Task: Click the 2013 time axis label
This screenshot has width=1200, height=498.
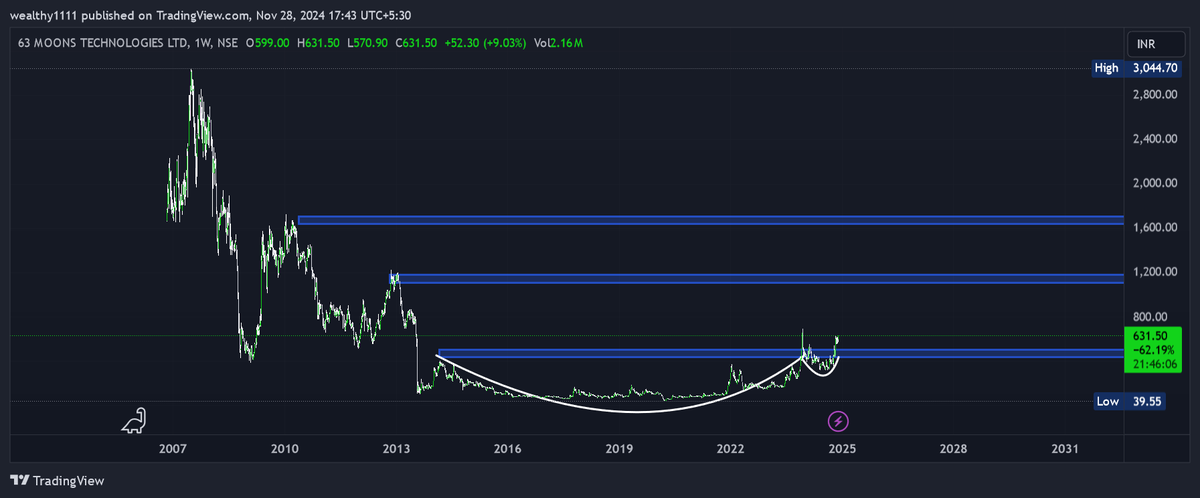Action: coord(397,450)
